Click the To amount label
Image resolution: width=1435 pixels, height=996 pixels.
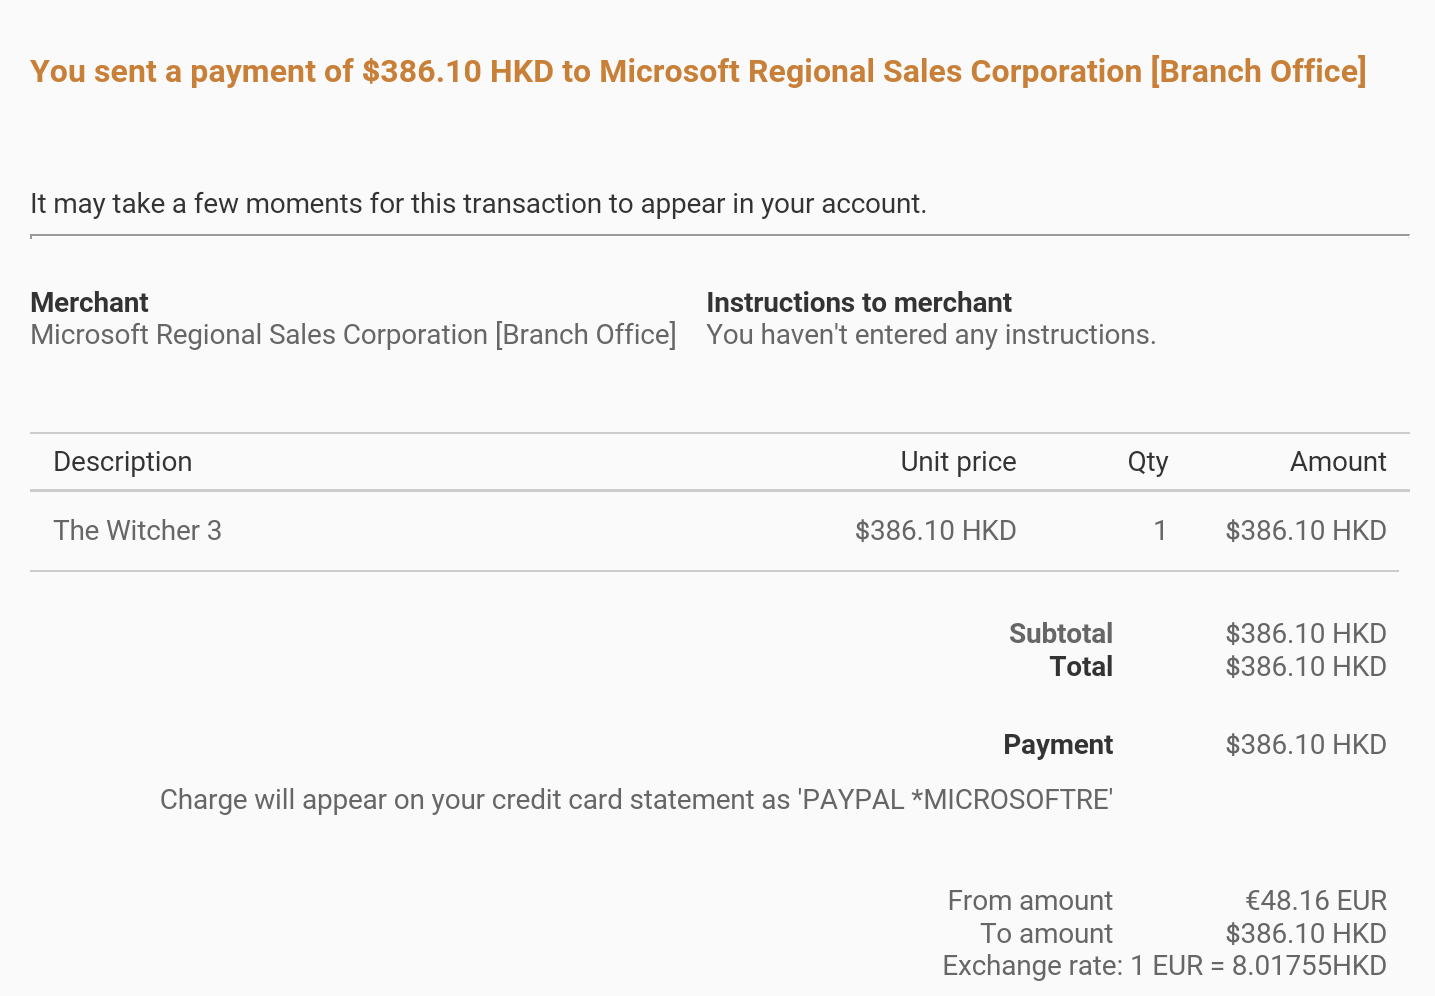coord(1047,934)
